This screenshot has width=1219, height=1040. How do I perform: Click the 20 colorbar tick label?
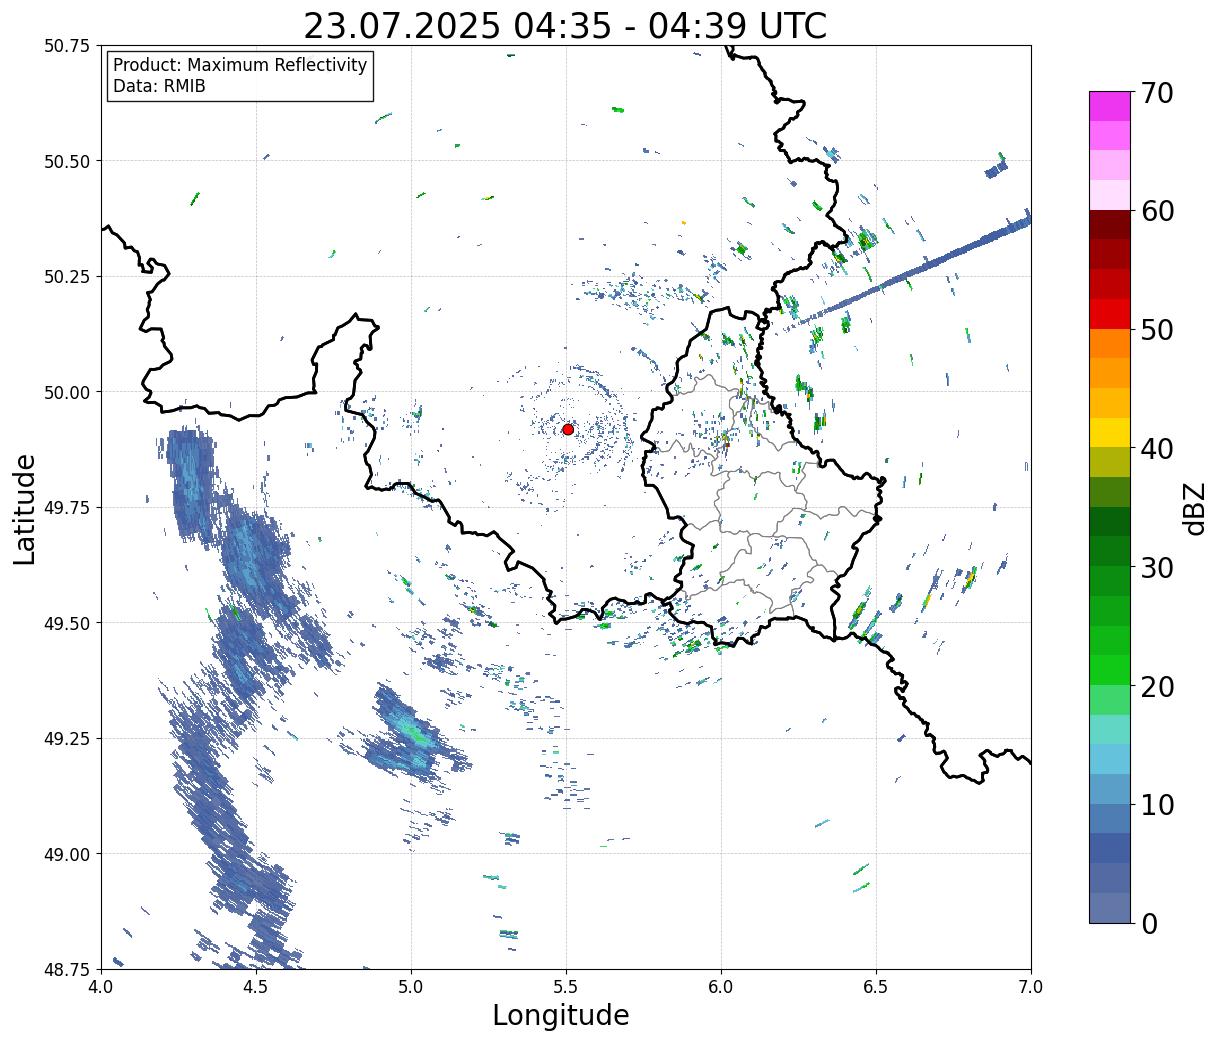point(1156,686)
